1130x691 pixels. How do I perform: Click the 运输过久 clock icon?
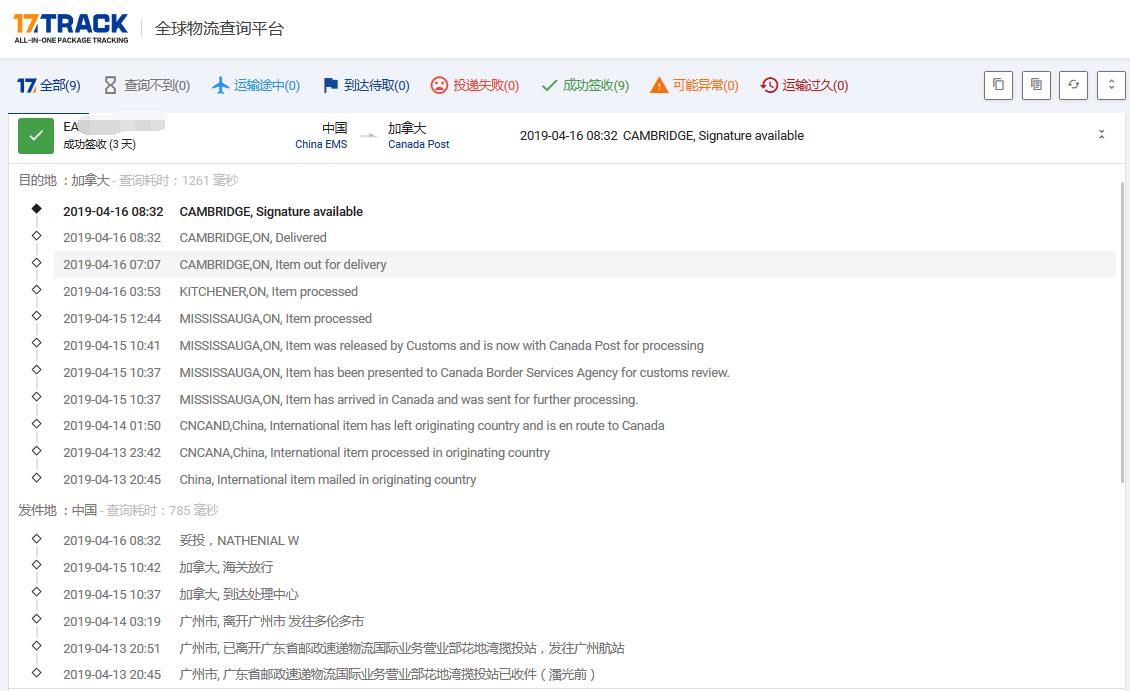(767, 85)
